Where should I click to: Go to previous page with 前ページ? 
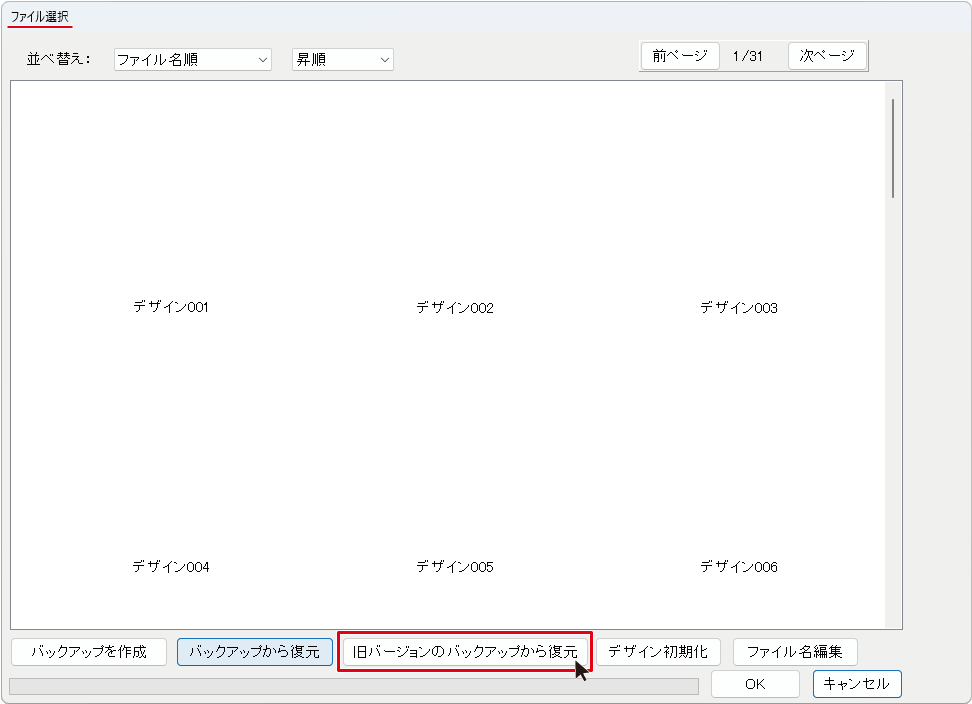click(x=679, y=56)
